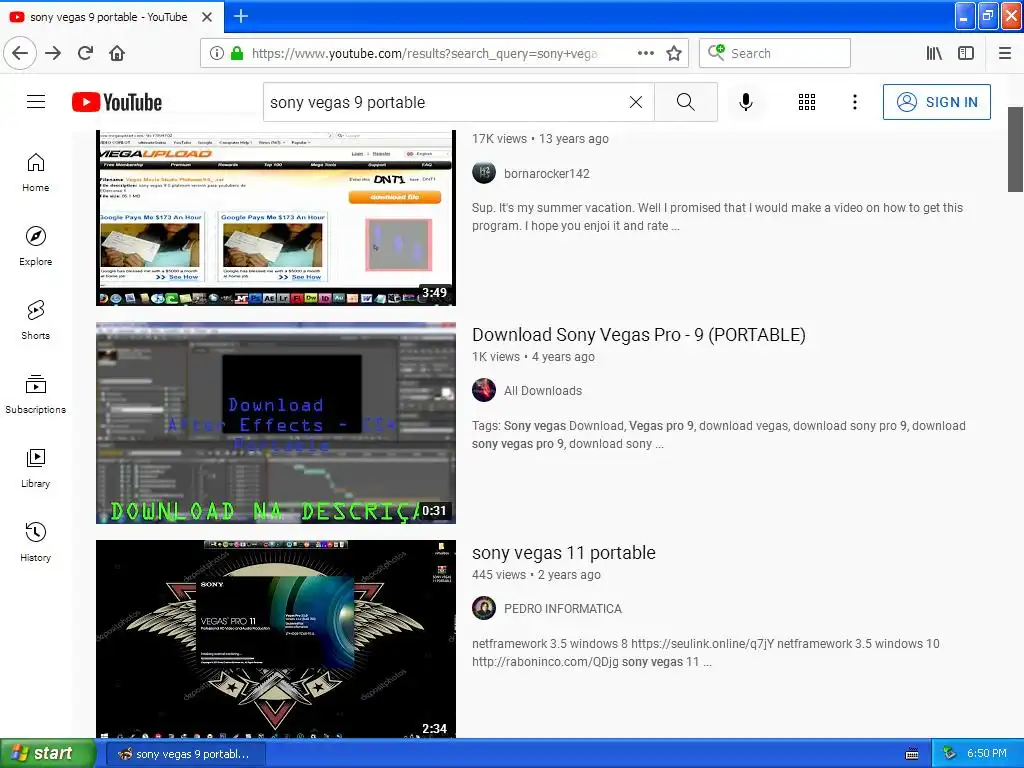Open Download Sony Vegas Pro - 9 (PORTABLE) title

point(639,335)
